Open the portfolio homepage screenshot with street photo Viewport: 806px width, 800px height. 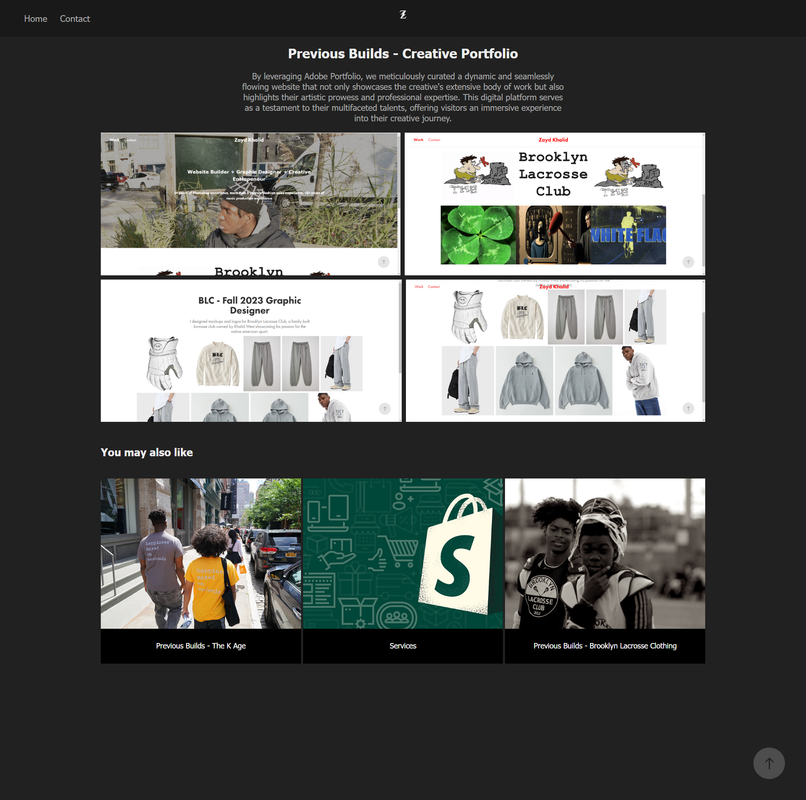(x=251, y=204)
